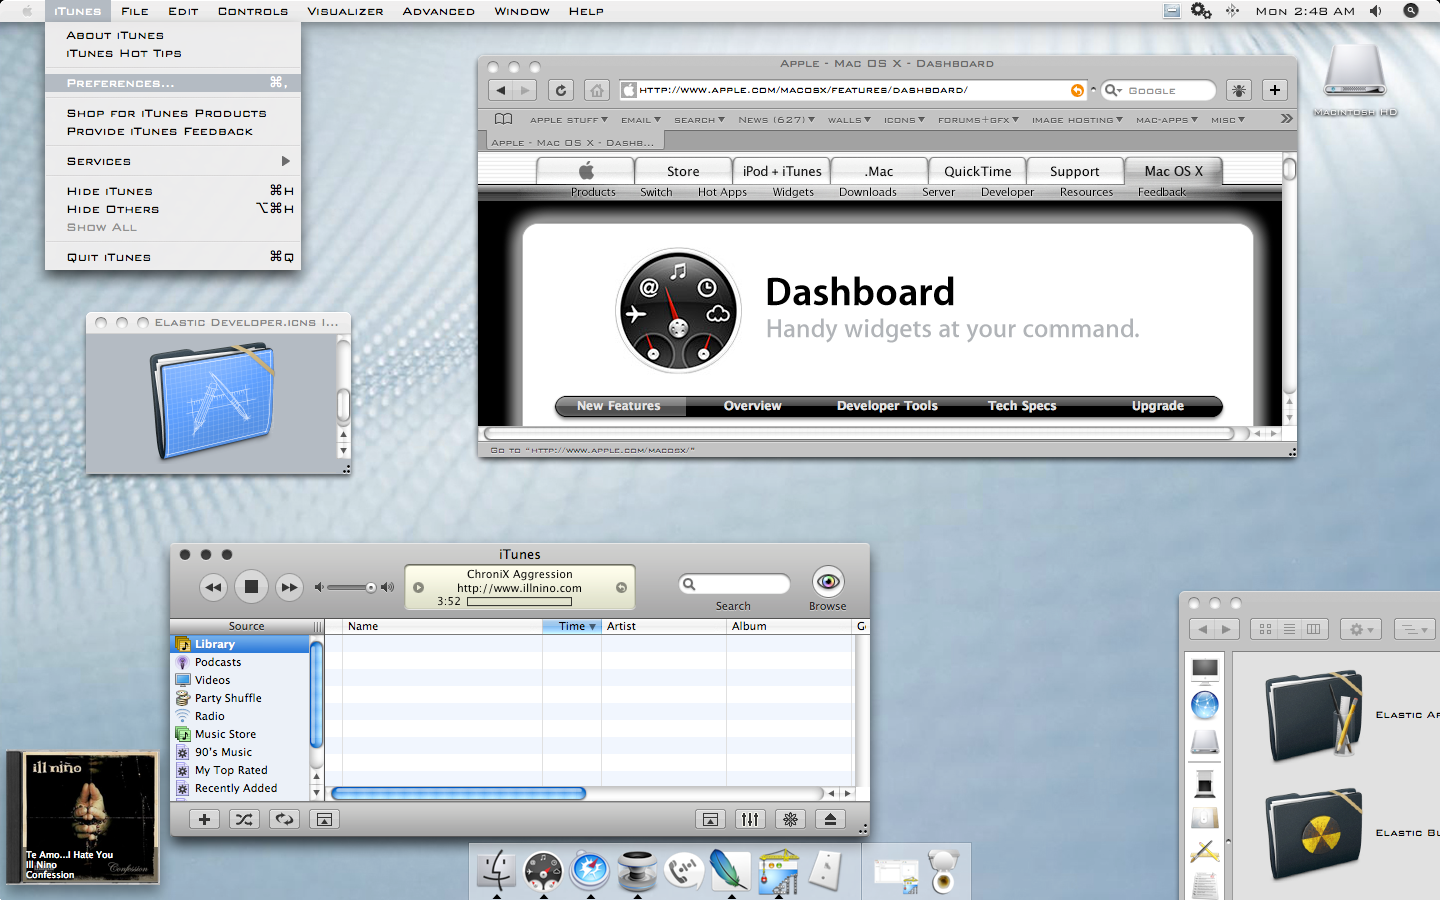Add a bookmark with Safari plus button

[1275, 90]
